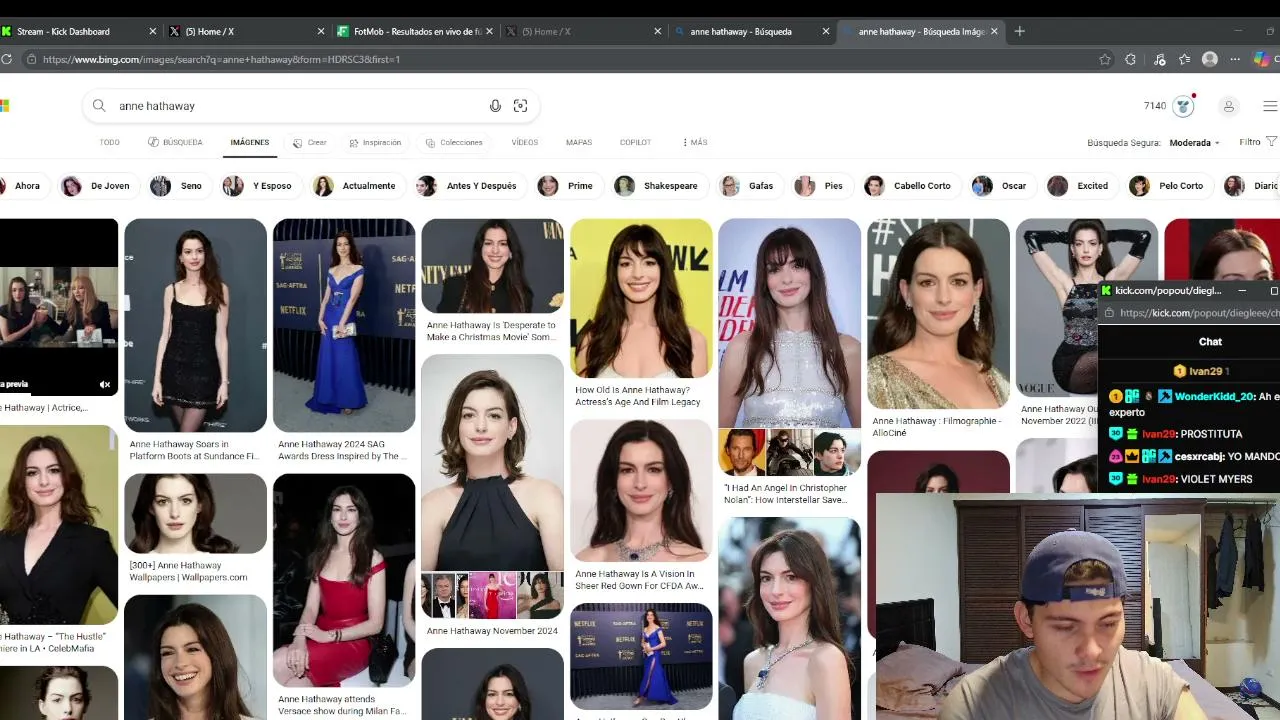Close the Stream - Kick Dashboard tab

point(153,31)
